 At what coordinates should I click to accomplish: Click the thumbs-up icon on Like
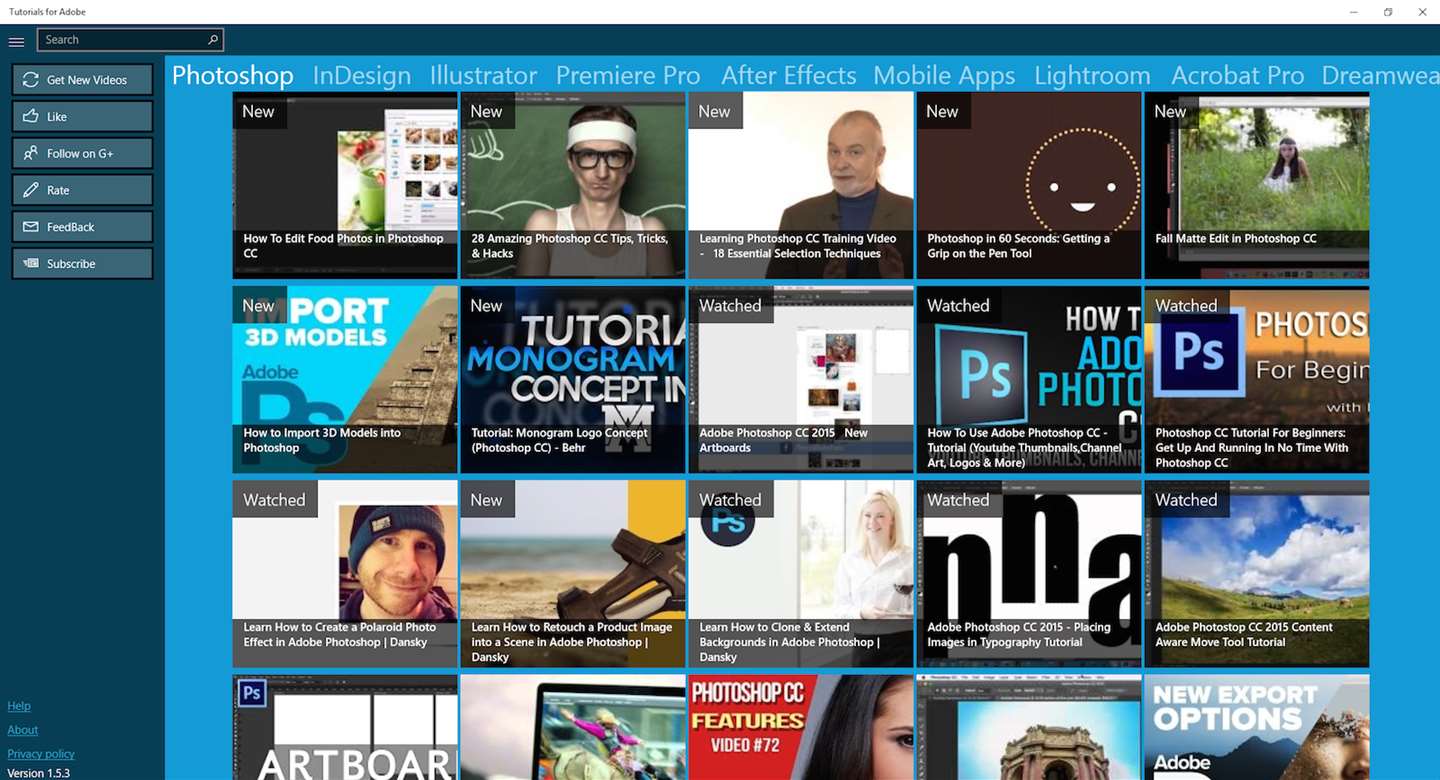pyautogui.click(x=30, y=117)
